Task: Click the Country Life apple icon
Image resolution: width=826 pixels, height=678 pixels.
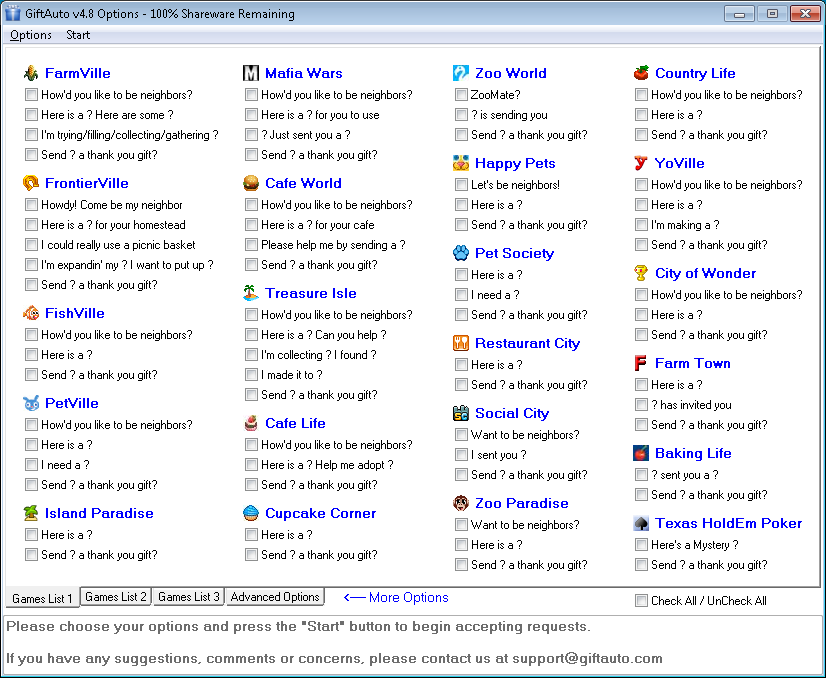Action: click(x=641, y=73)
